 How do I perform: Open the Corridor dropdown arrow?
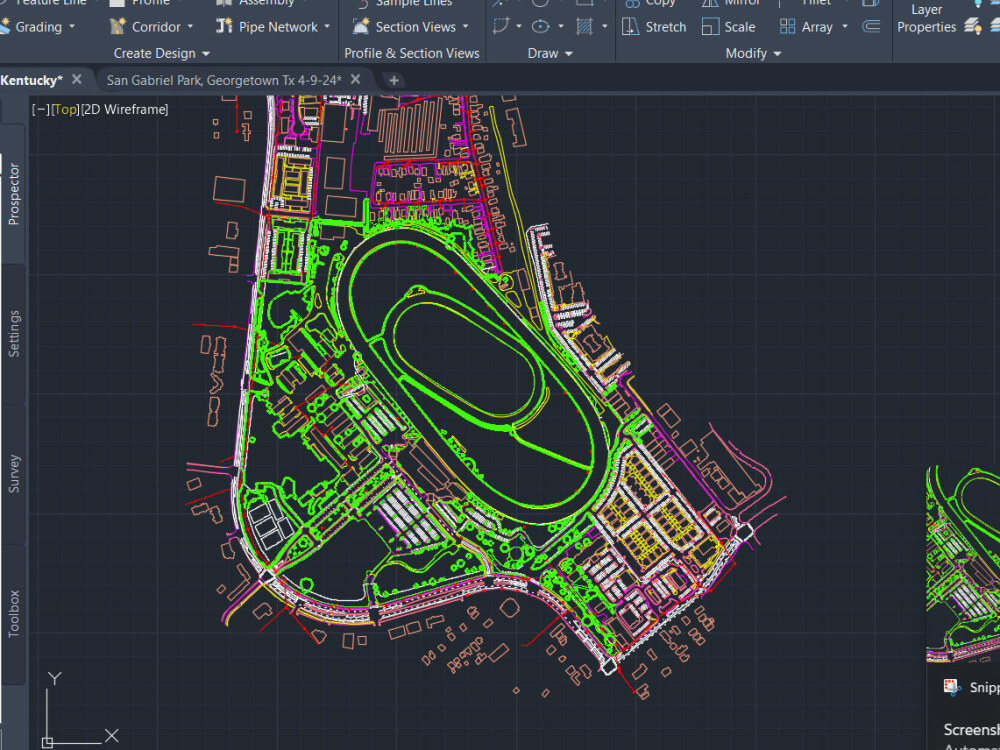pos(191,27)
